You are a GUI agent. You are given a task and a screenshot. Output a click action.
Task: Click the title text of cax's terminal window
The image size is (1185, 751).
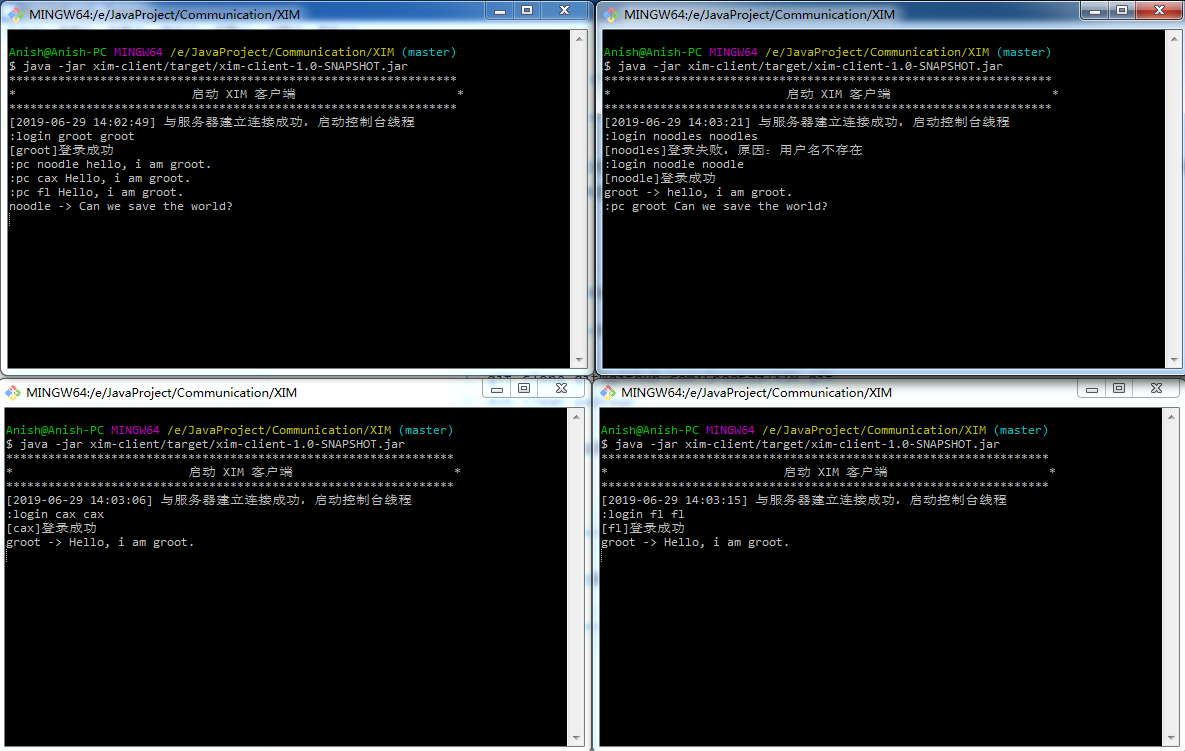click(x=161, y=392)
